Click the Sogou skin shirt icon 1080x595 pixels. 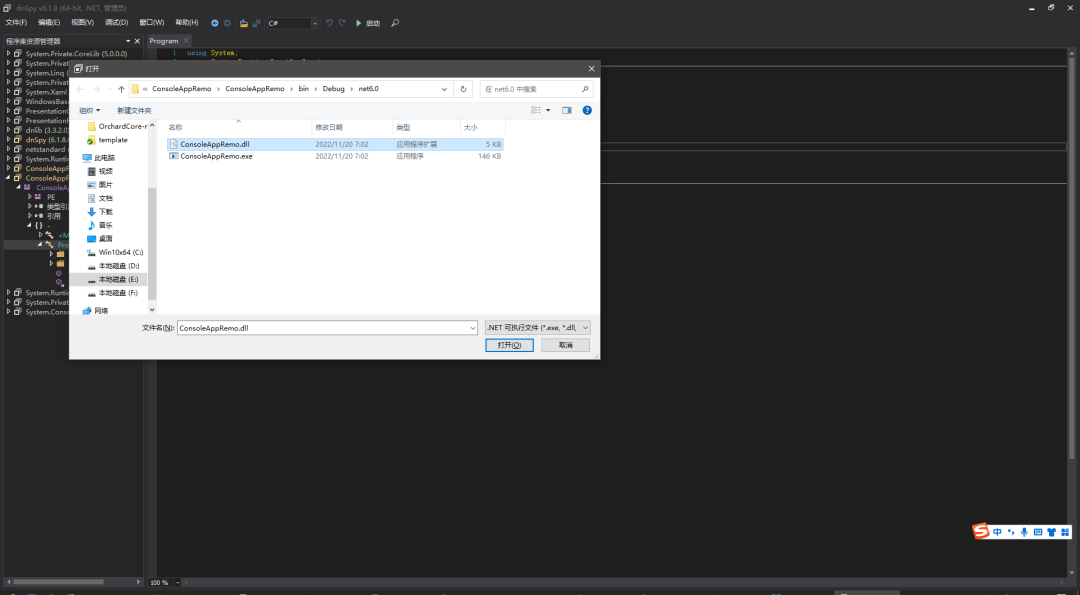point(1051,532)
